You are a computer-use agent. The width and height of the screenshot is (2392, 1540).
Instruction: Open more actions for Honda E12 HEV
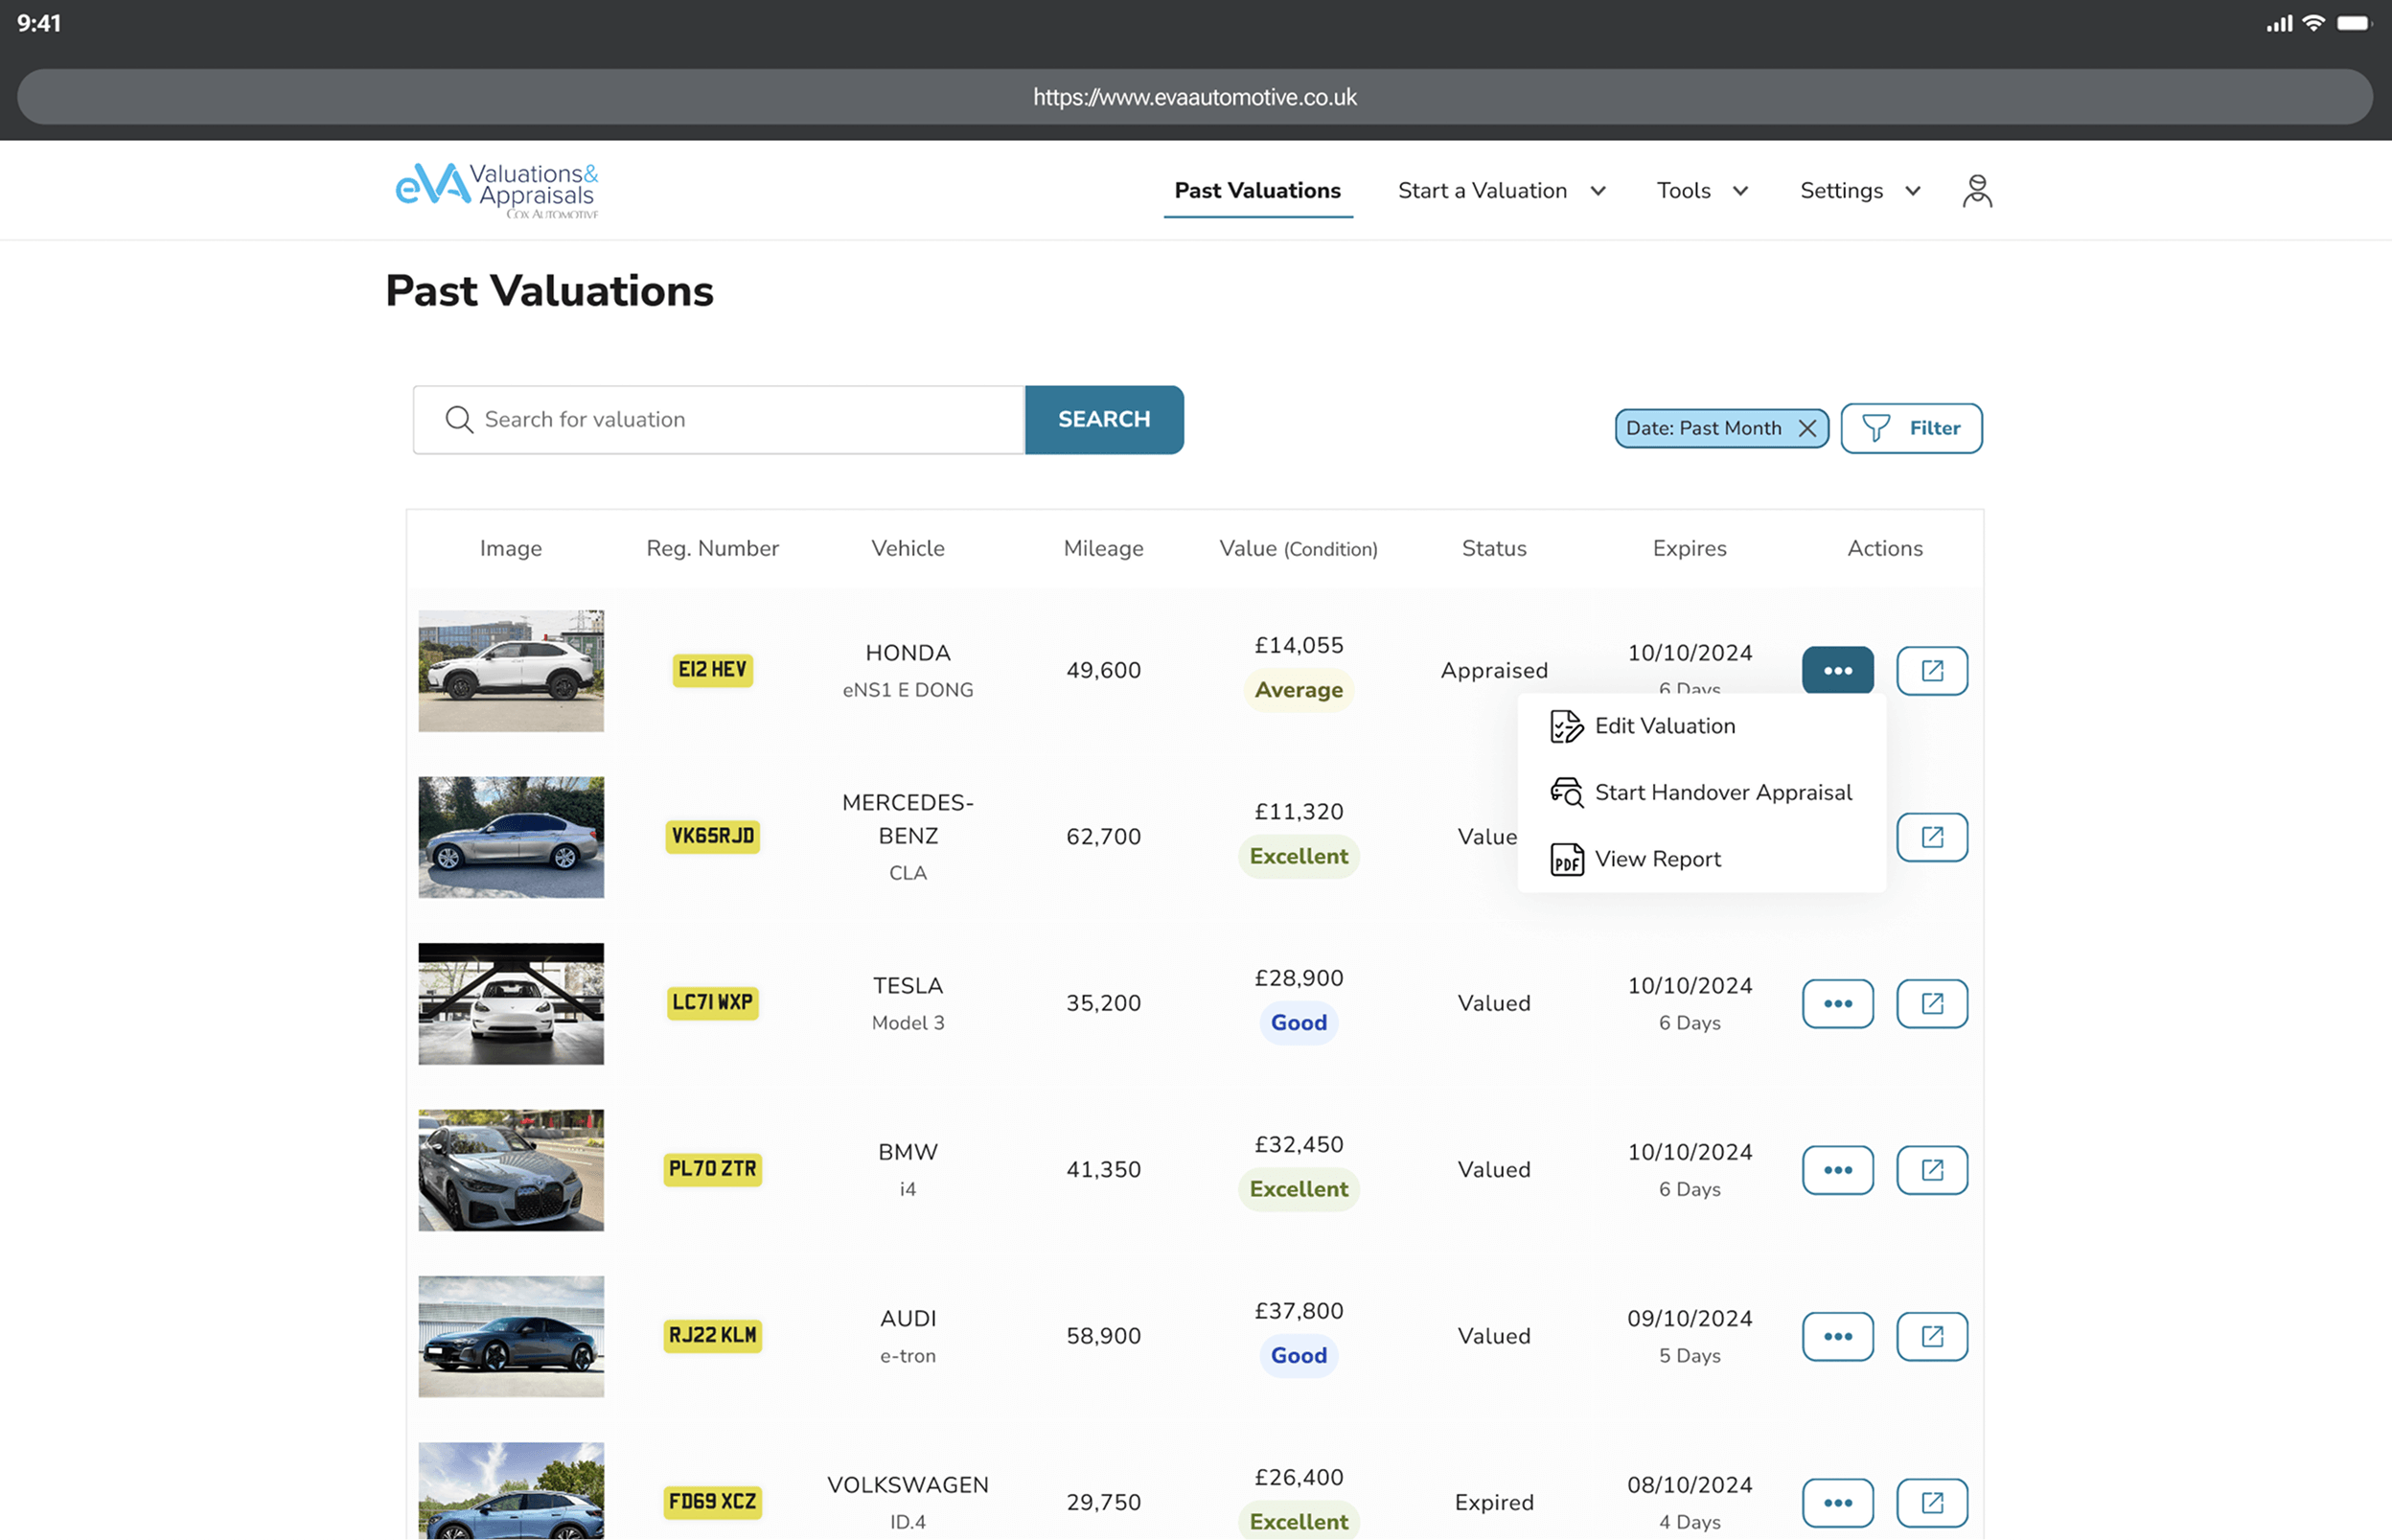point(1838,670)
